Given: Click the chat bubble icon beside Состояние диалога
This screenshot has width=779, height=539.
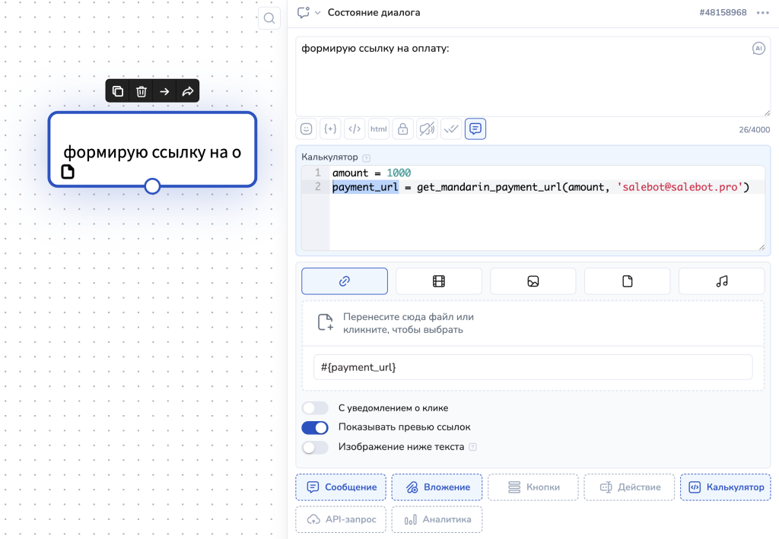Looking at the screenshot, I should point(303,12).
